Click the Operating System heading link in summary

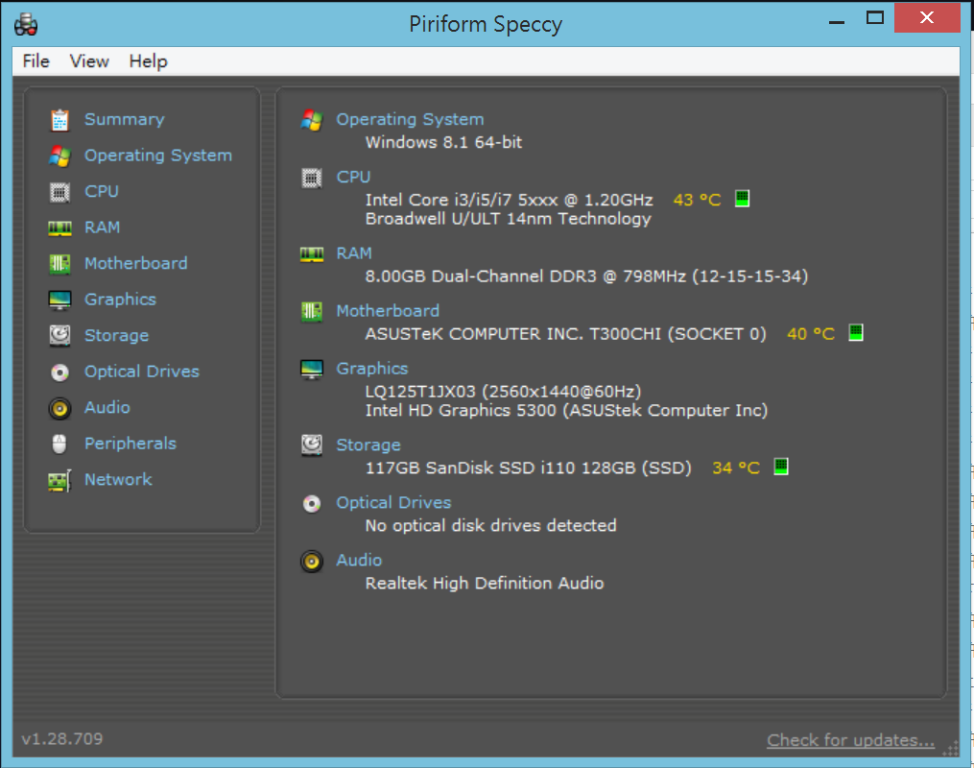coord(410,119)
